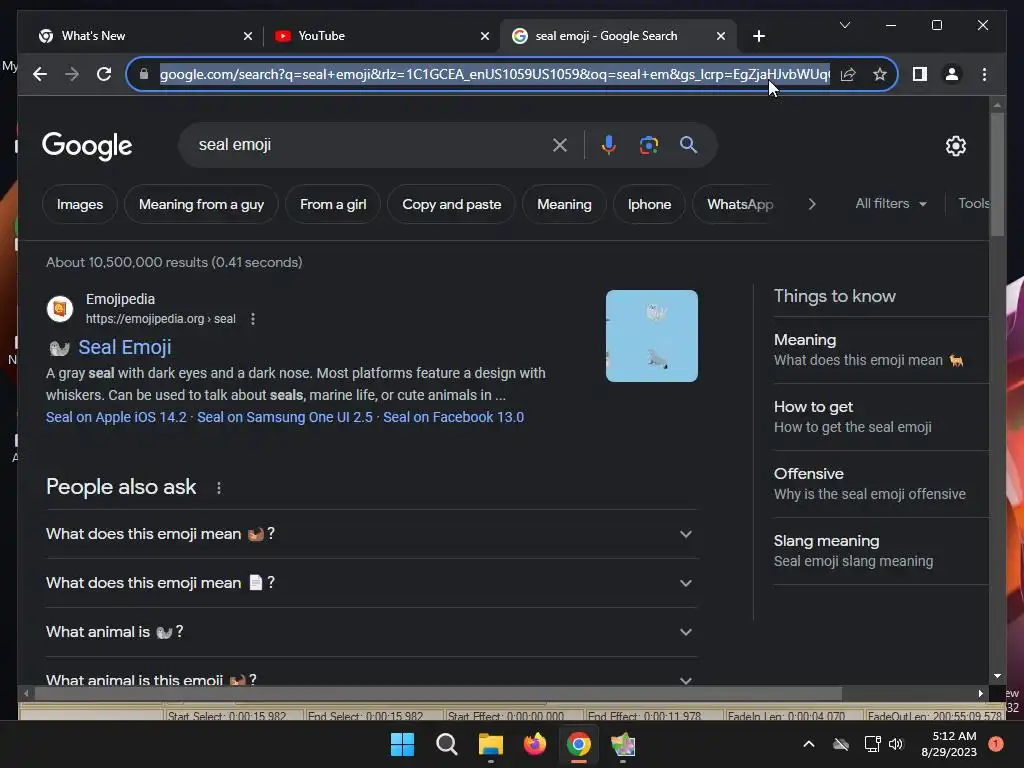
Task: Start voice search with the microphone icon
Action: 609,145
